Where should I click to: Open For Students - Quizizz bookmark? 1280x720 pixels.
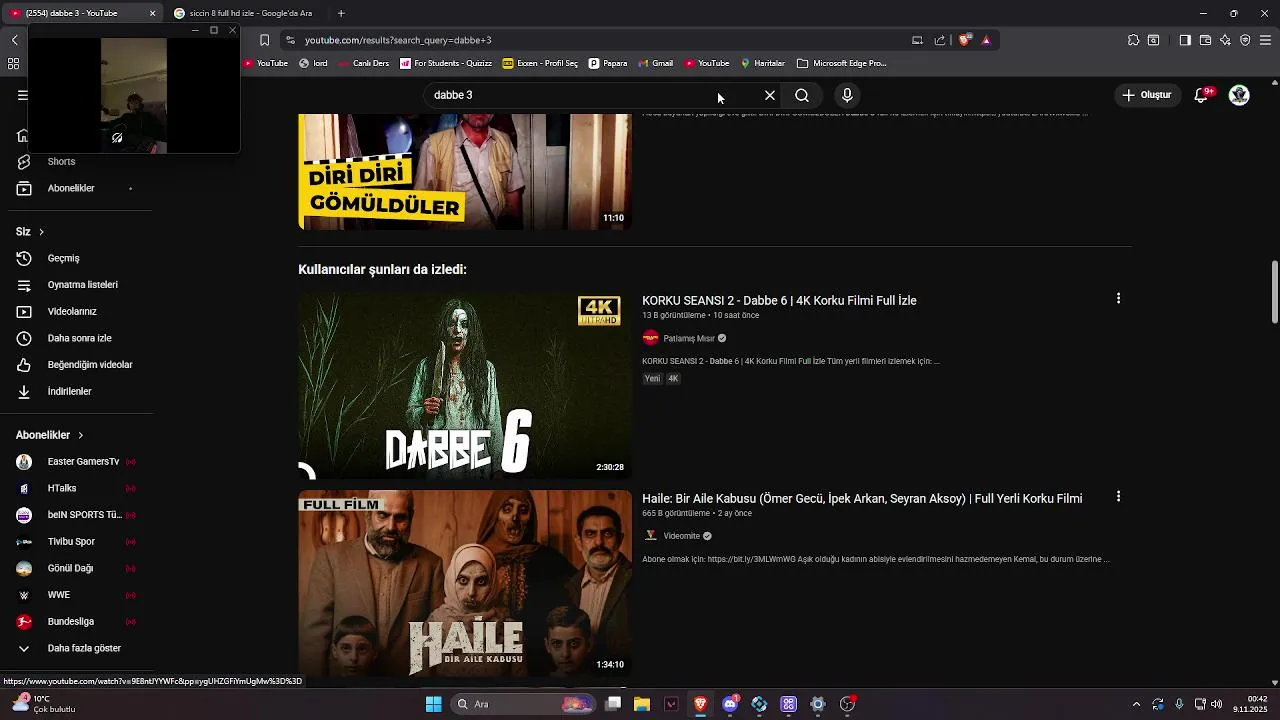point(445,63)
